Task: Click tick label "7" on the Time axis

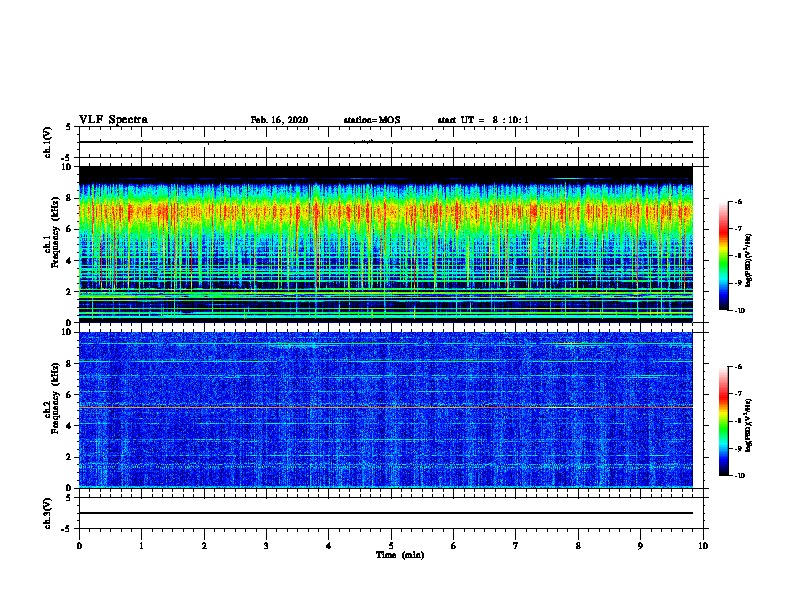Action: 516,546
